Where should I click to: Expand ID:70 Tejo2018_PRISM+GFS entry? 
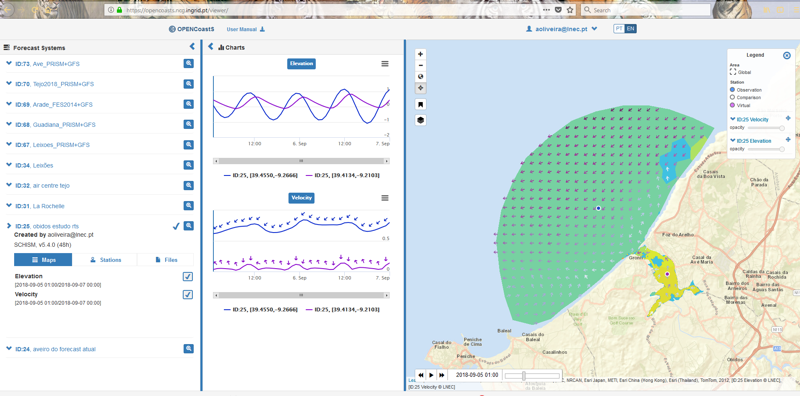[x=9, y=84]
